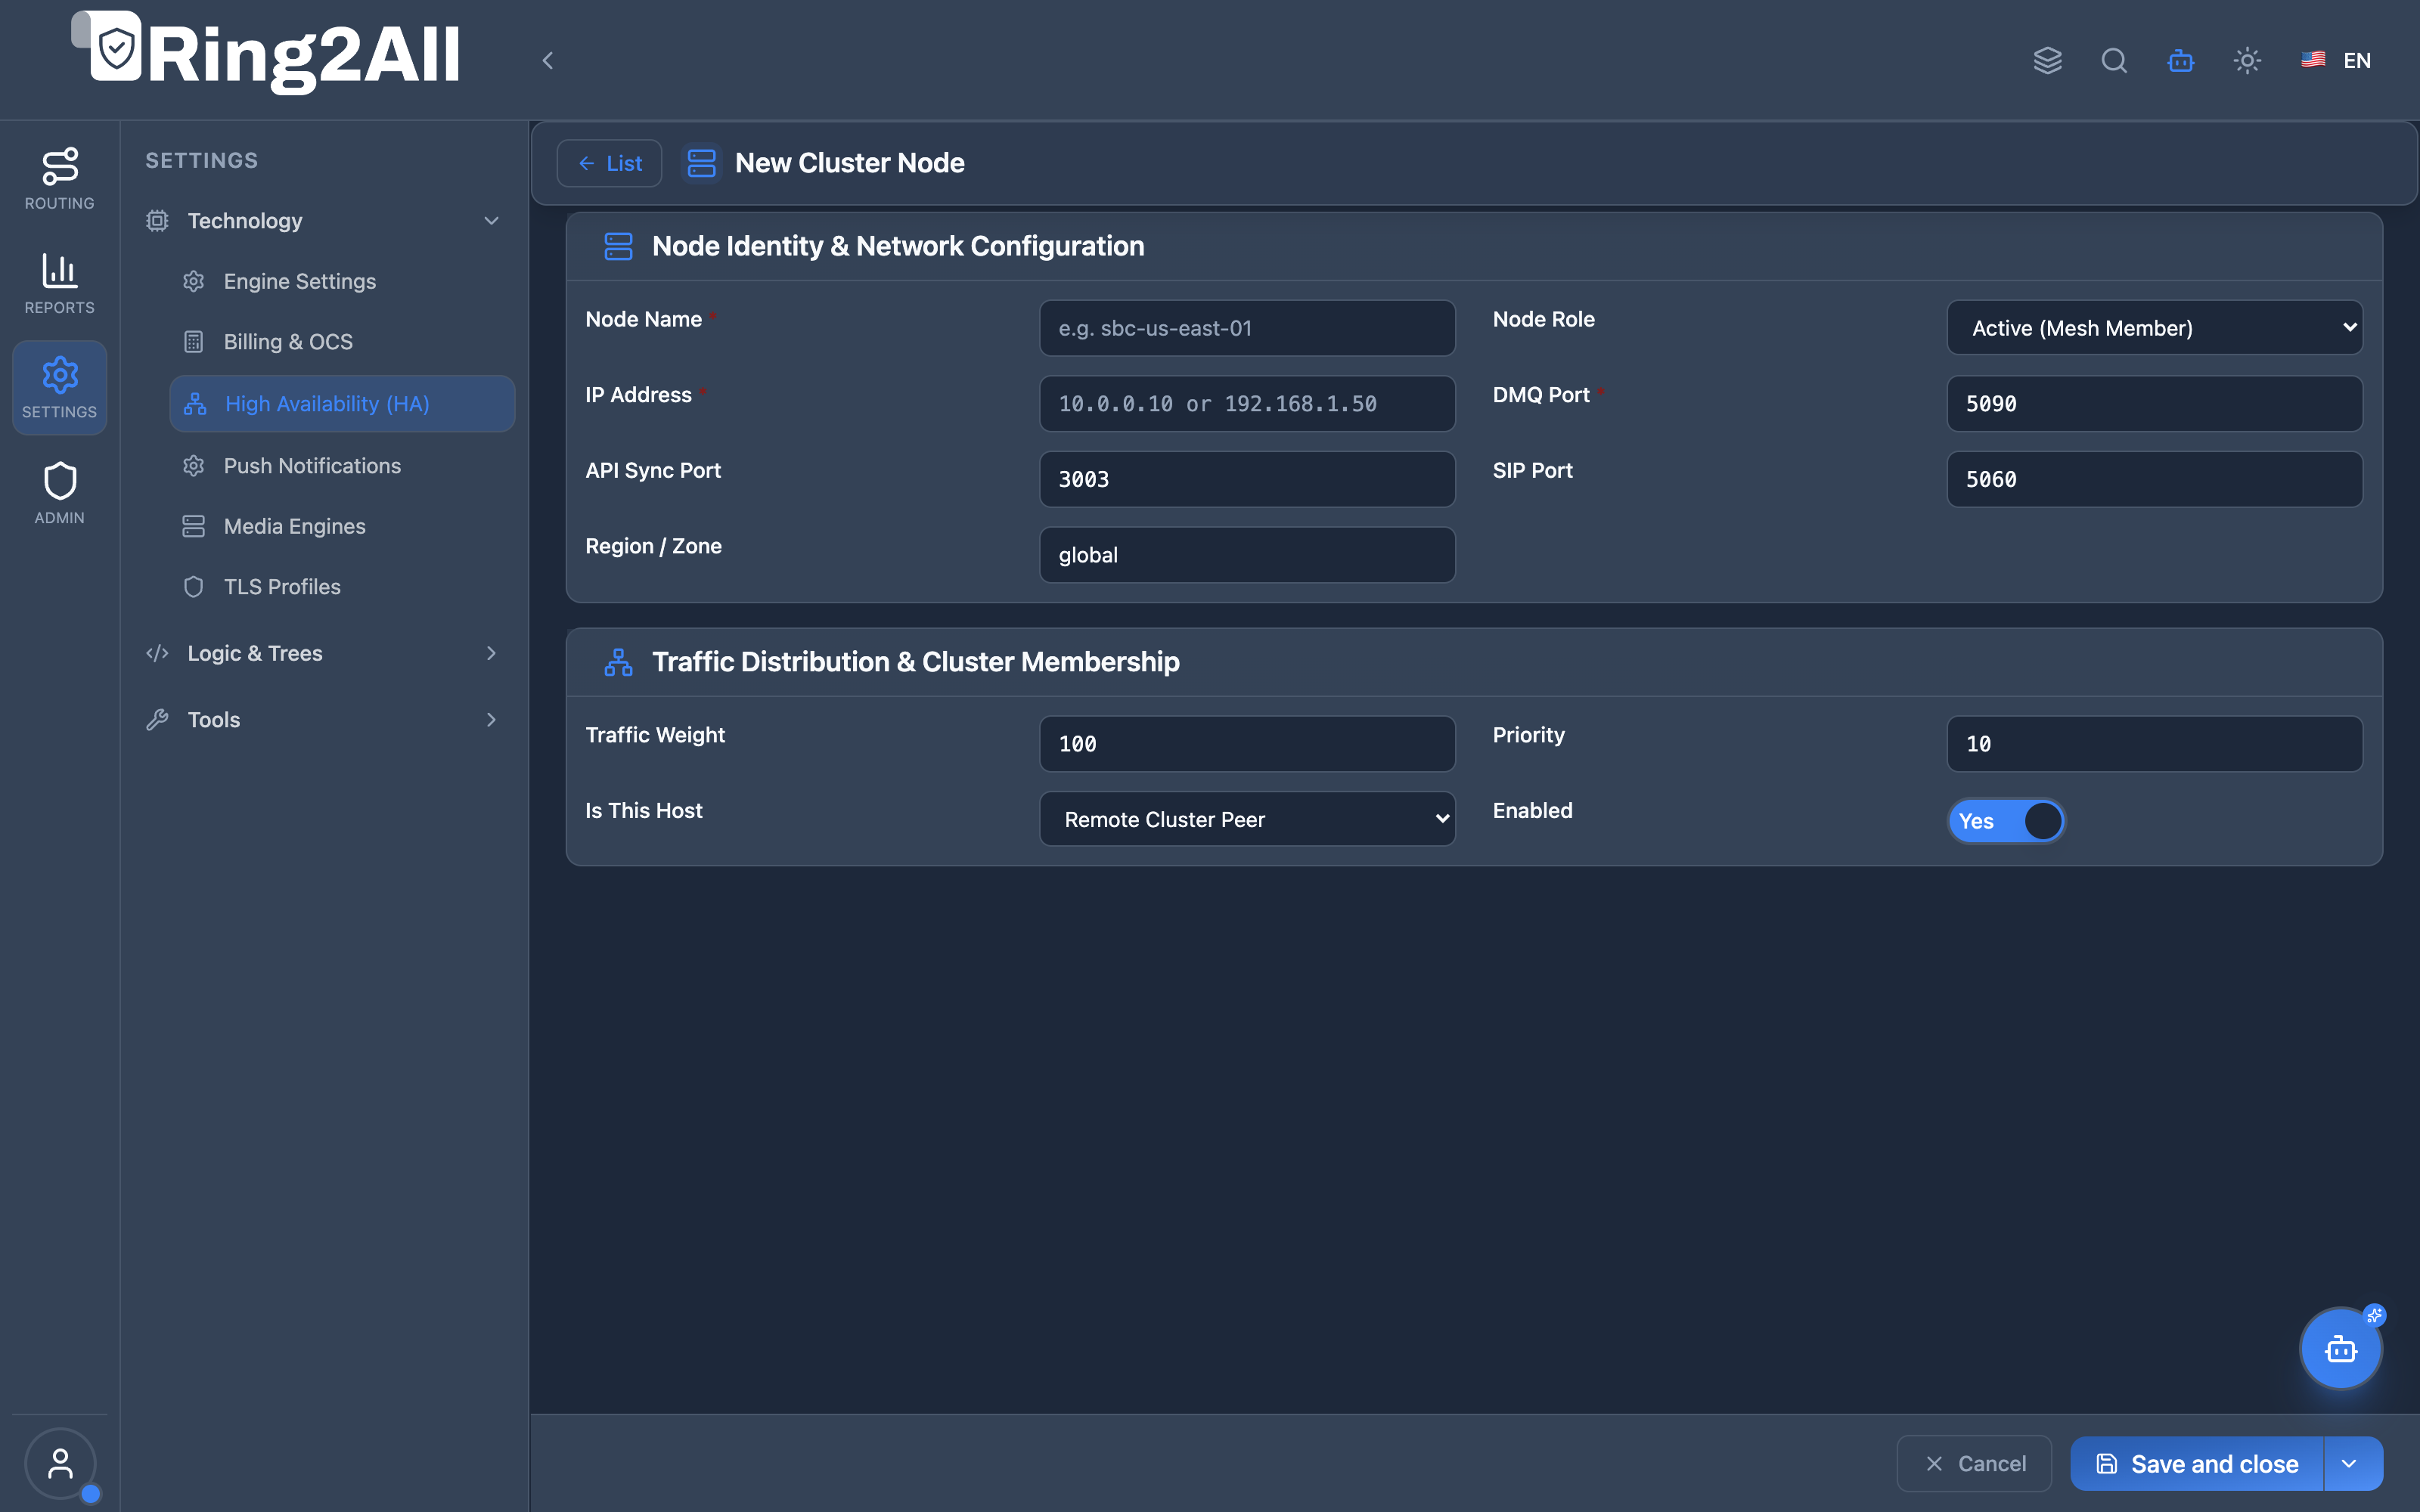Screen dimensions: 2420x1512
Task: Click the Cancel button
Action: point(1974,1464)
